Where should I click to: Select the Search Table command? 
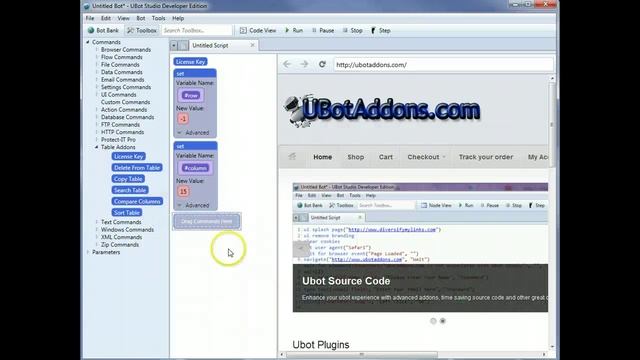click(130, 190)
